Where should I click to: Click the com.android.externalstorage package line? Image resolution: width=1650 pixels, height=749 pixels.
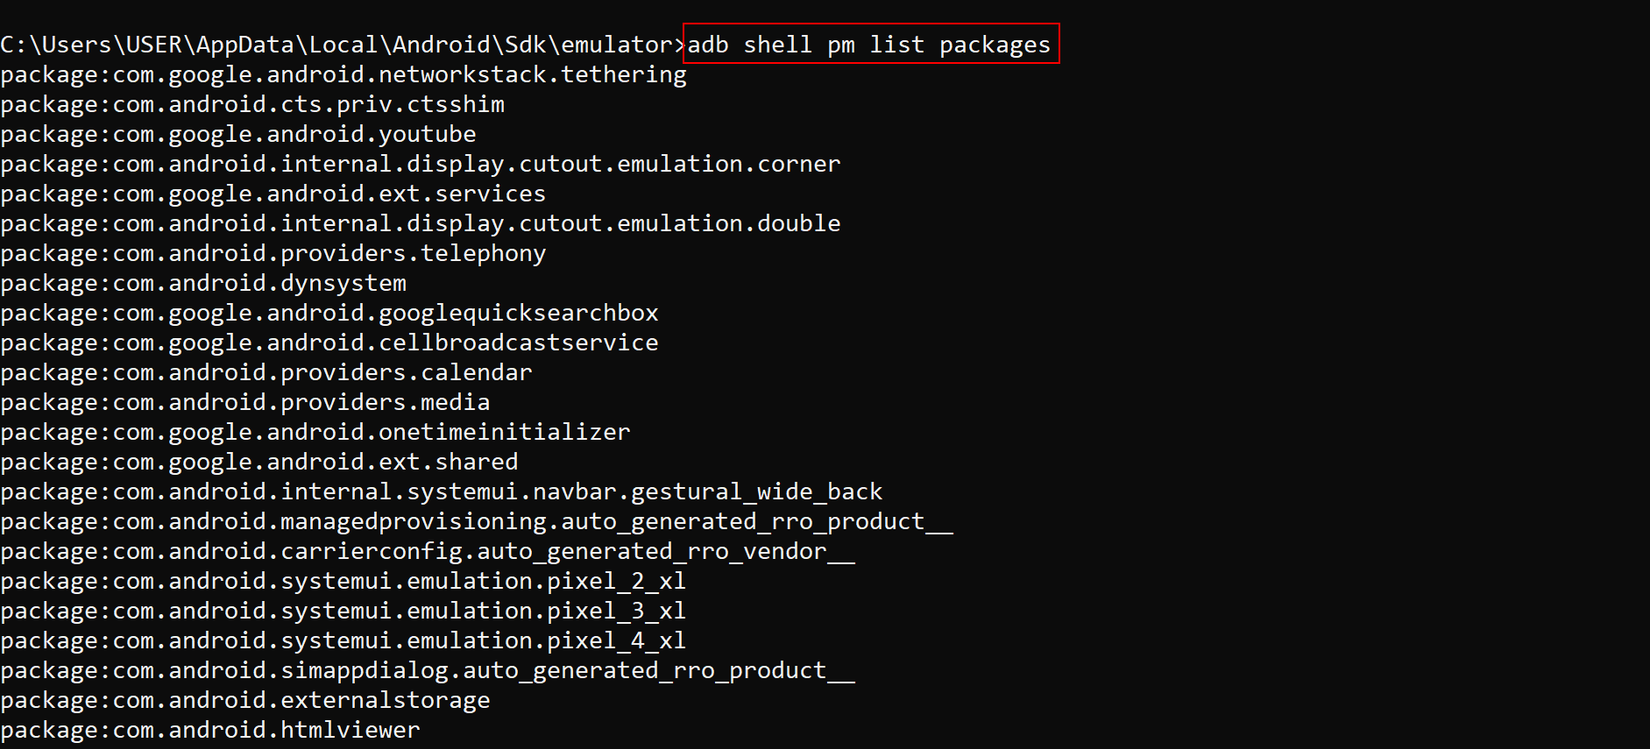pyautogui.click(x=245, y=700)
